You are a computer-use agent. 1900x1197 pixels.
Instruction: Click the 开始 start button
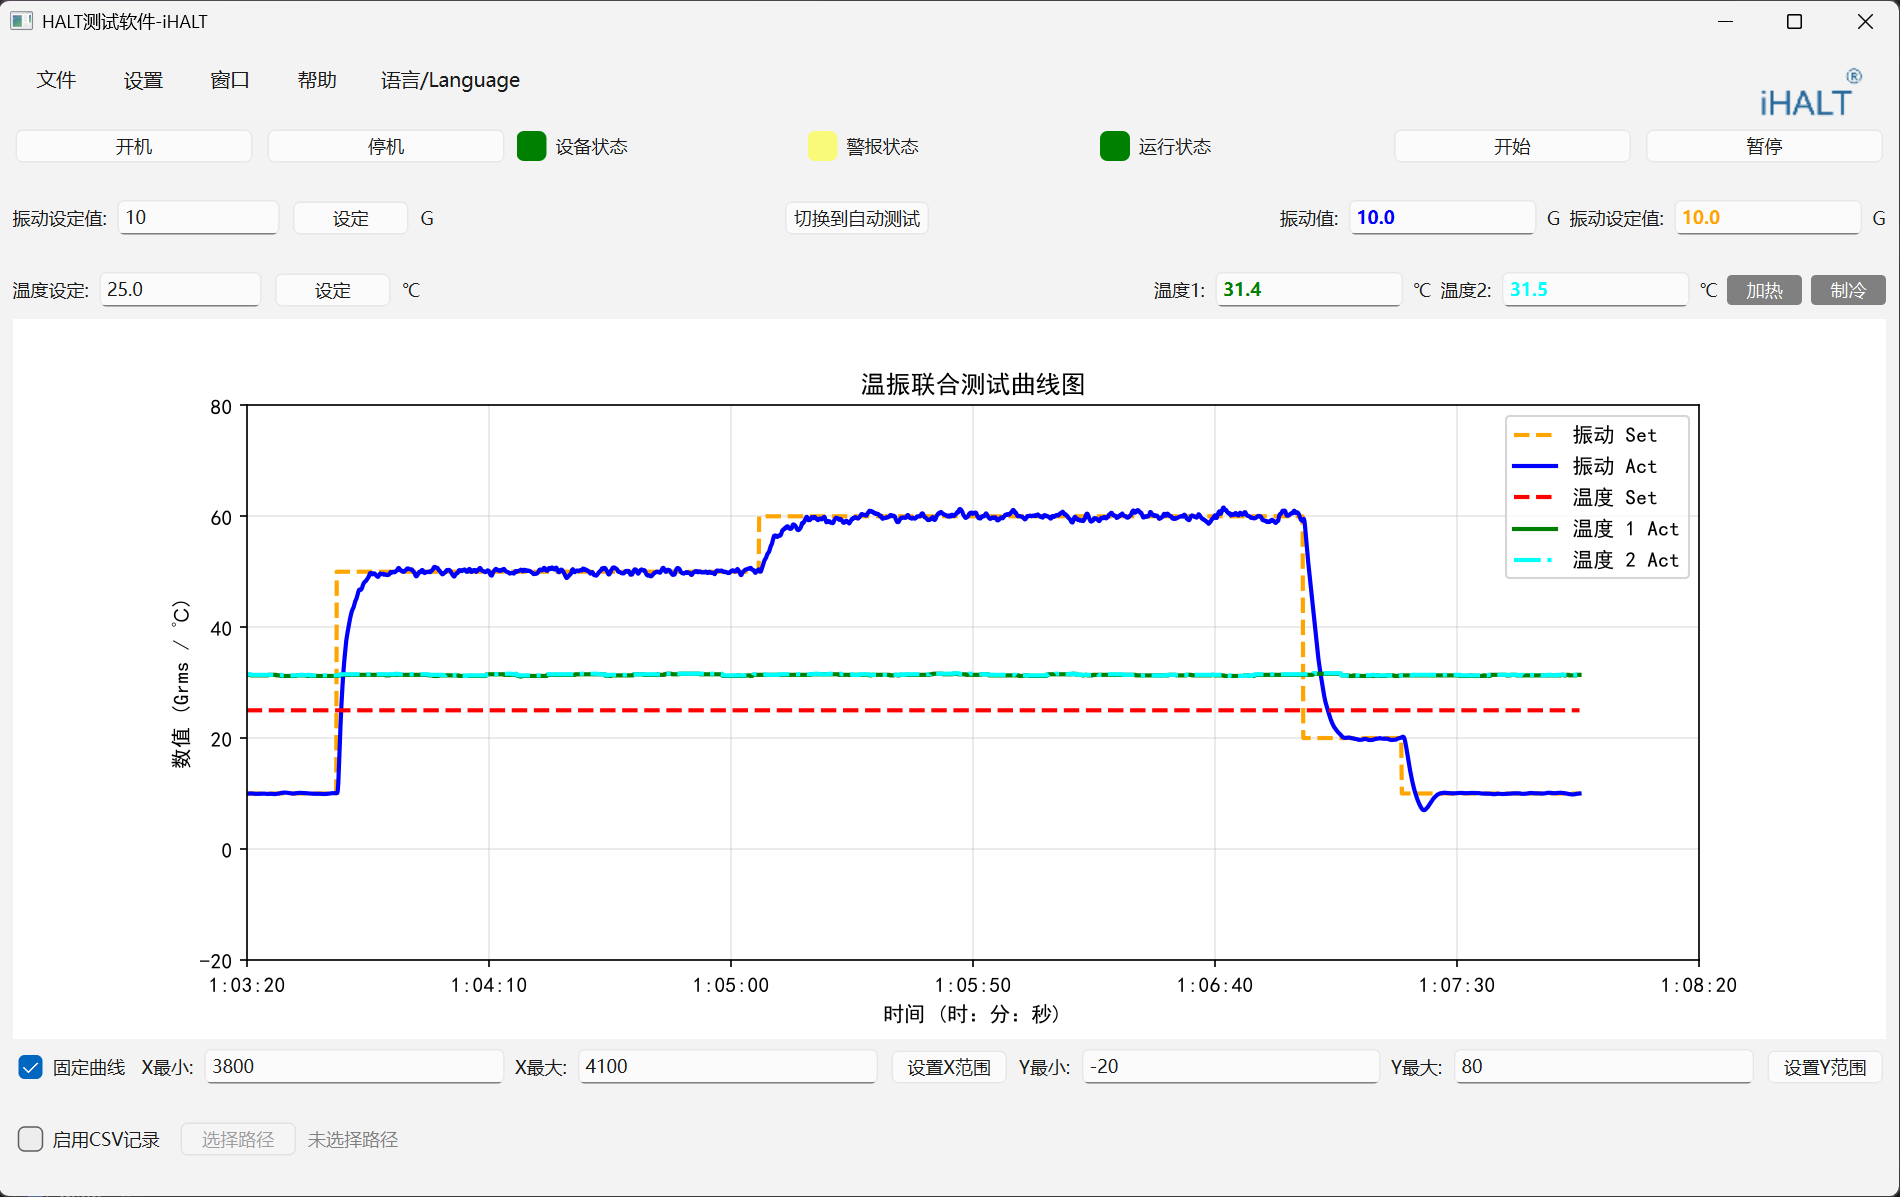click(1512, 146)
